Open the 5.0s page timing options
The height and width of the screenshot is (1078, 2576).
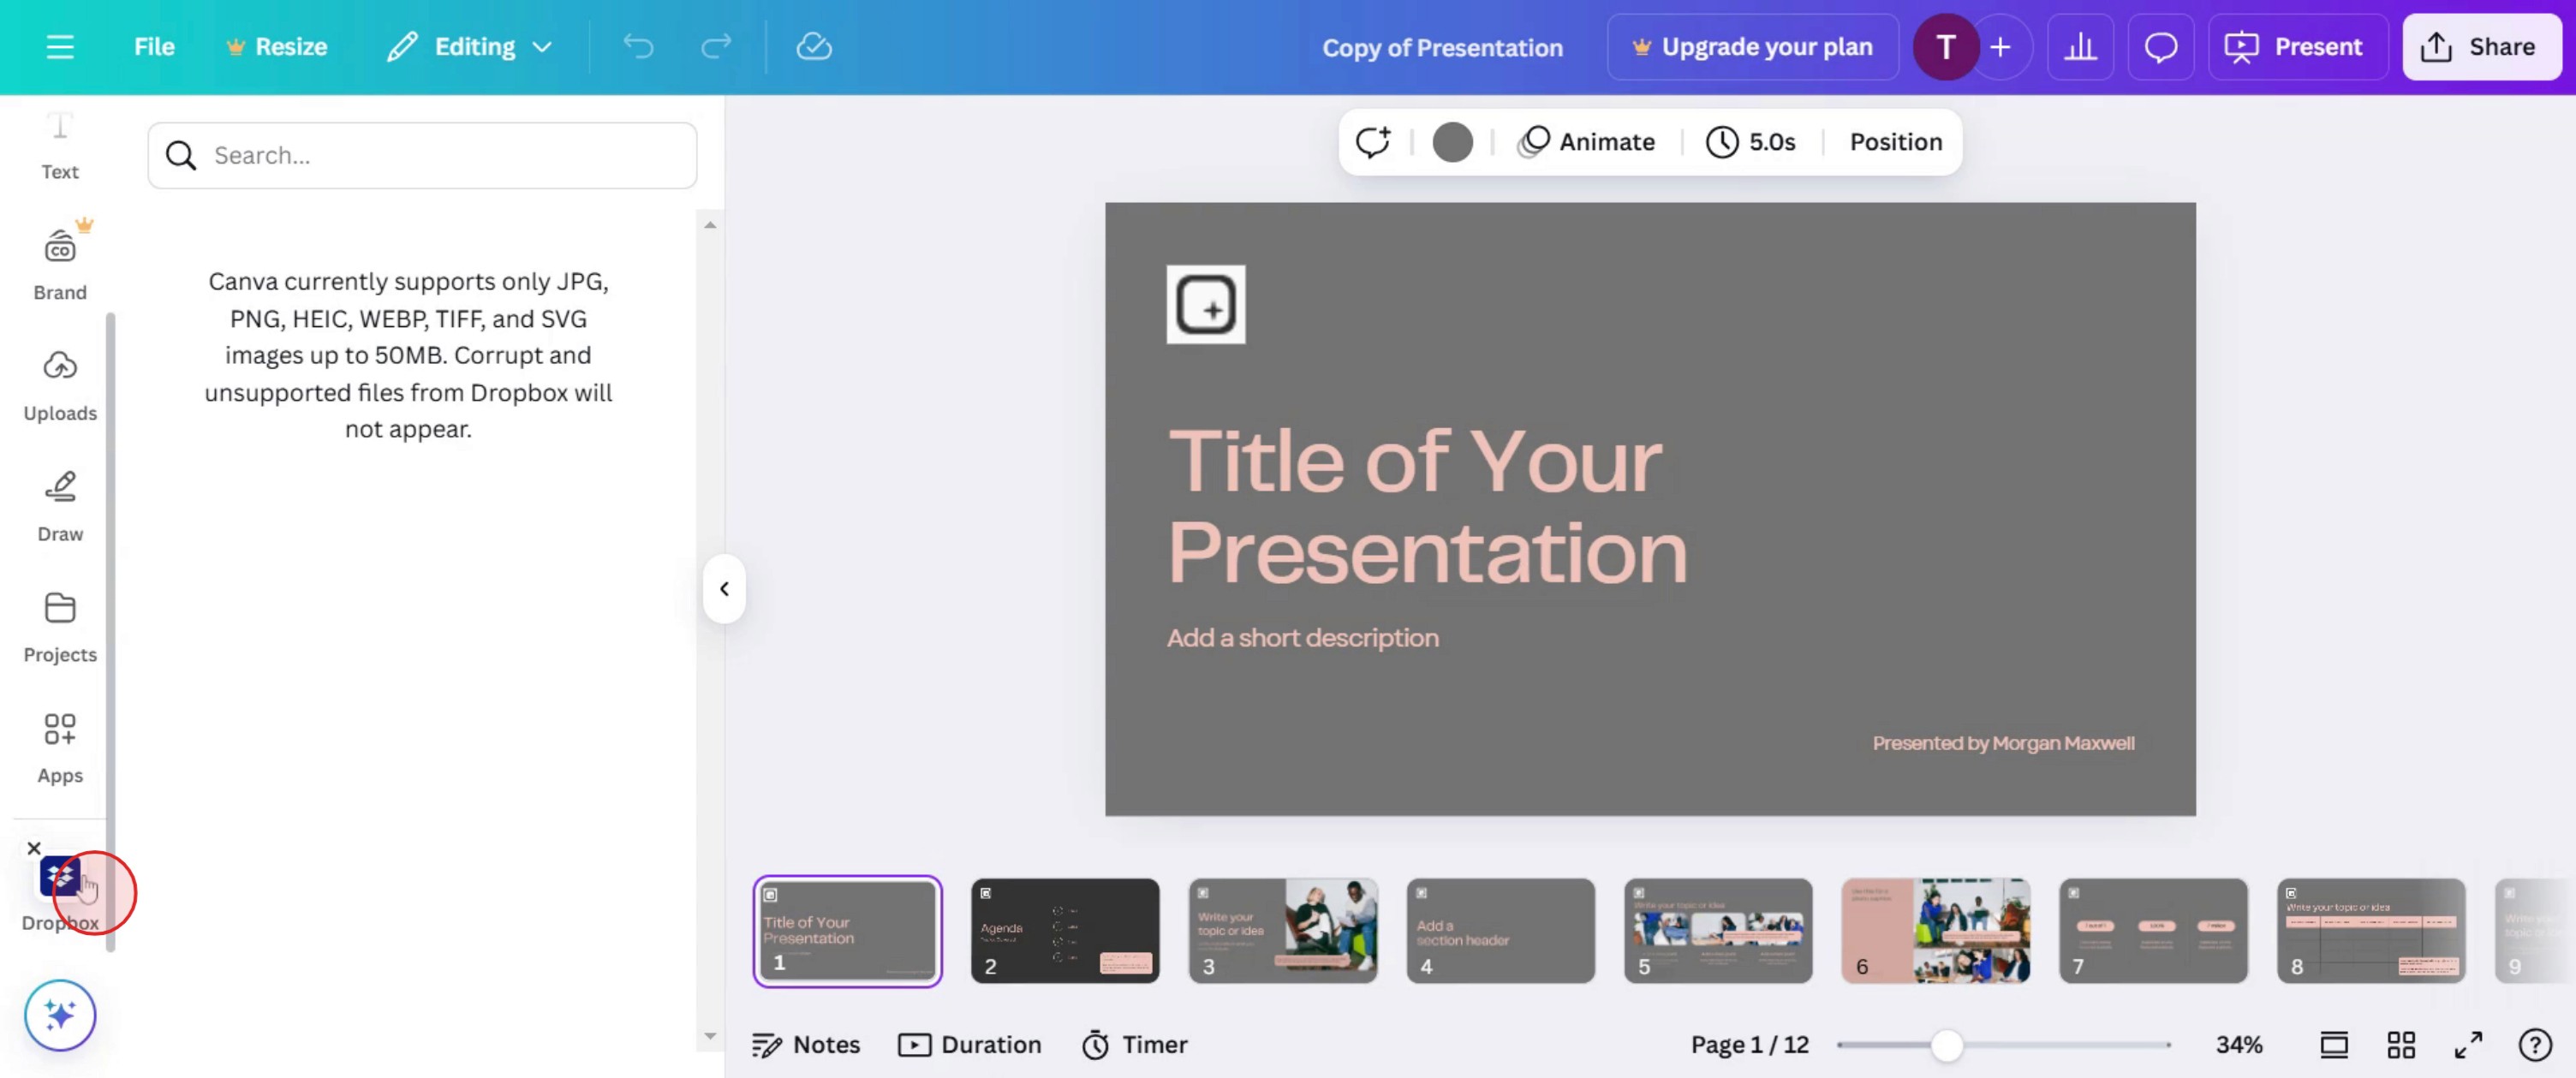point(1751,142)
